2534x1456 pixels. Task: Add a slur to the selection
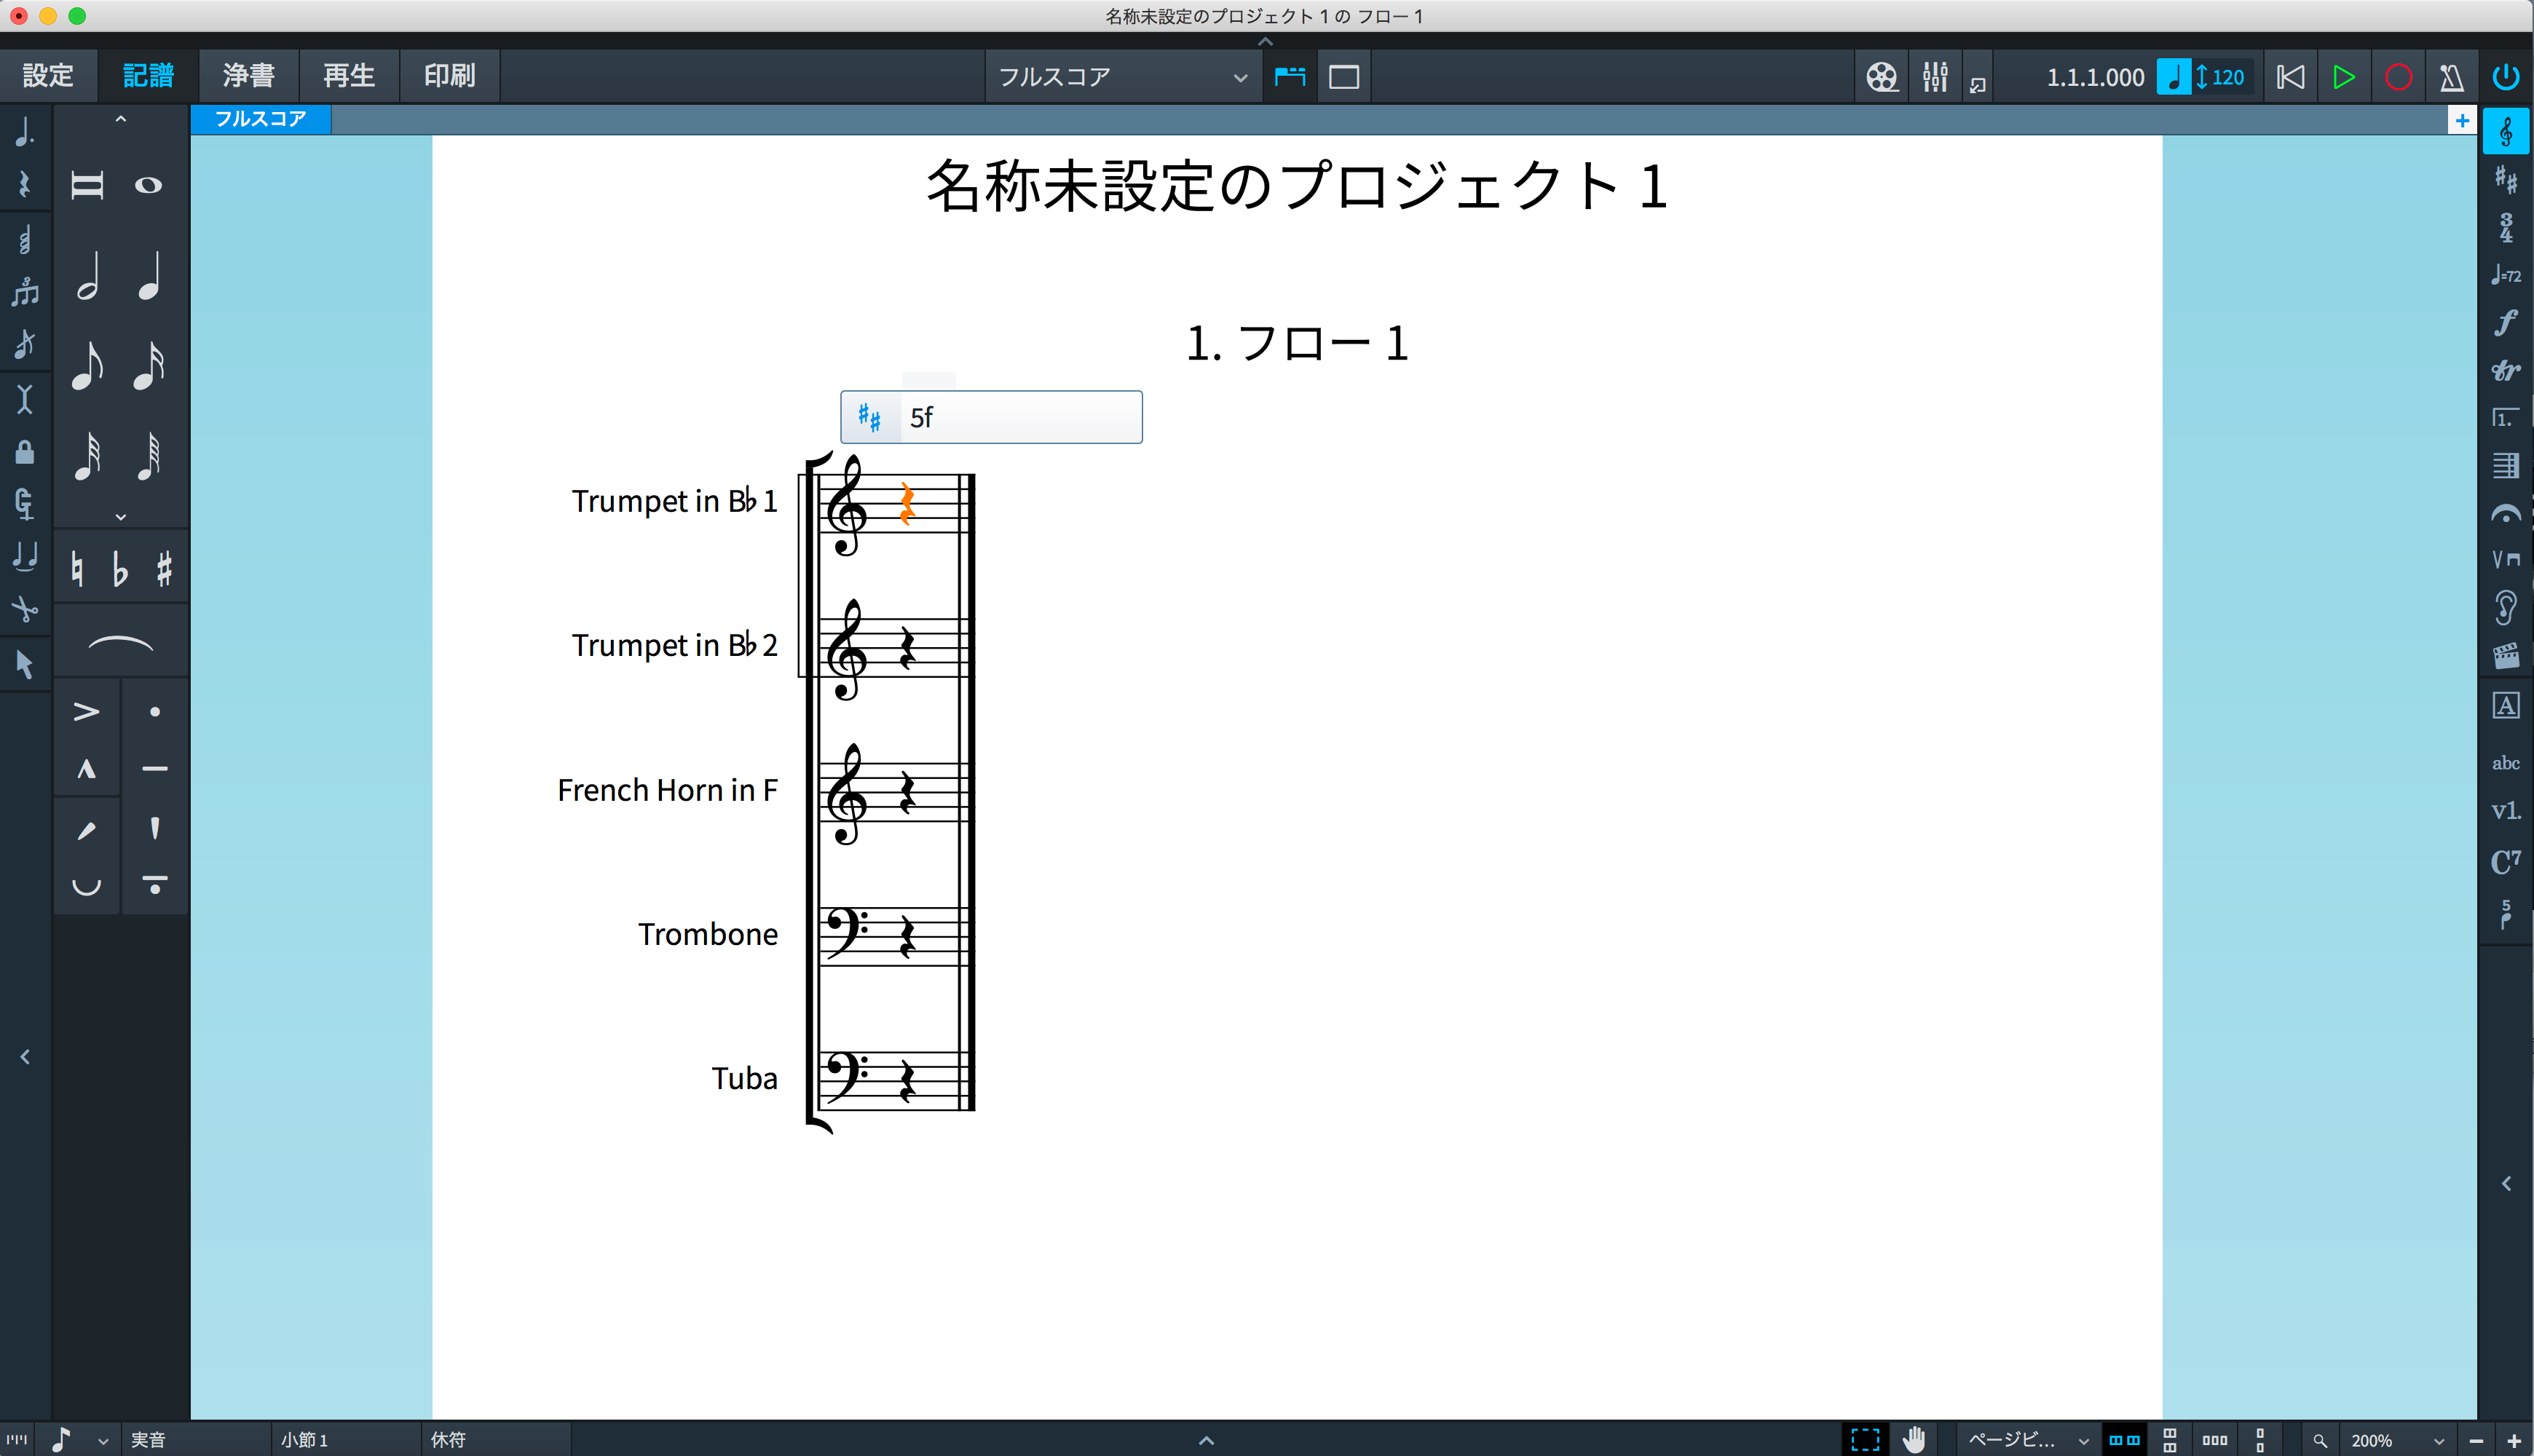click(121, 643)
